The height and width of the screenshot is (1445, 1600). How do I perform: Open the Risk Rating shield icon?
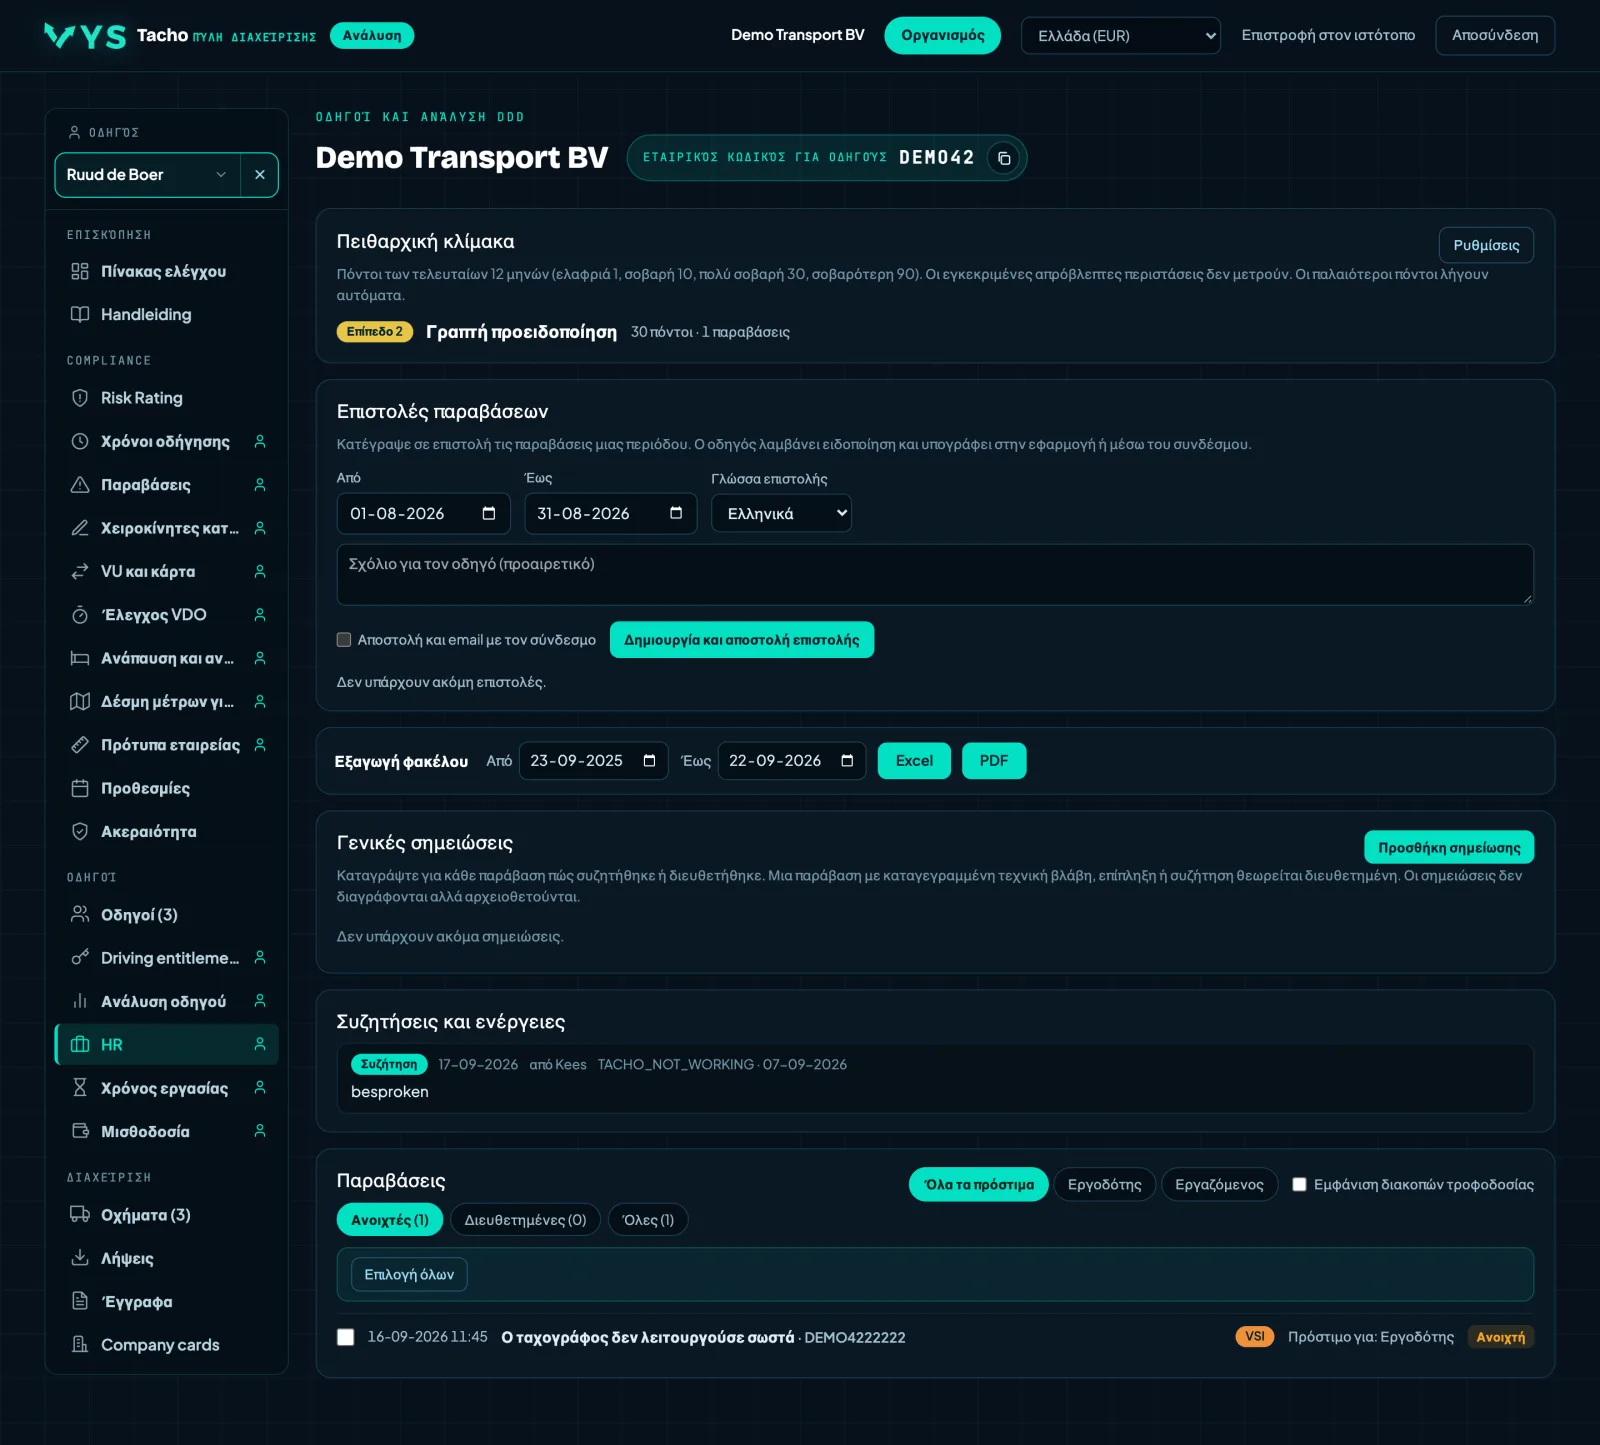point(80,398)
